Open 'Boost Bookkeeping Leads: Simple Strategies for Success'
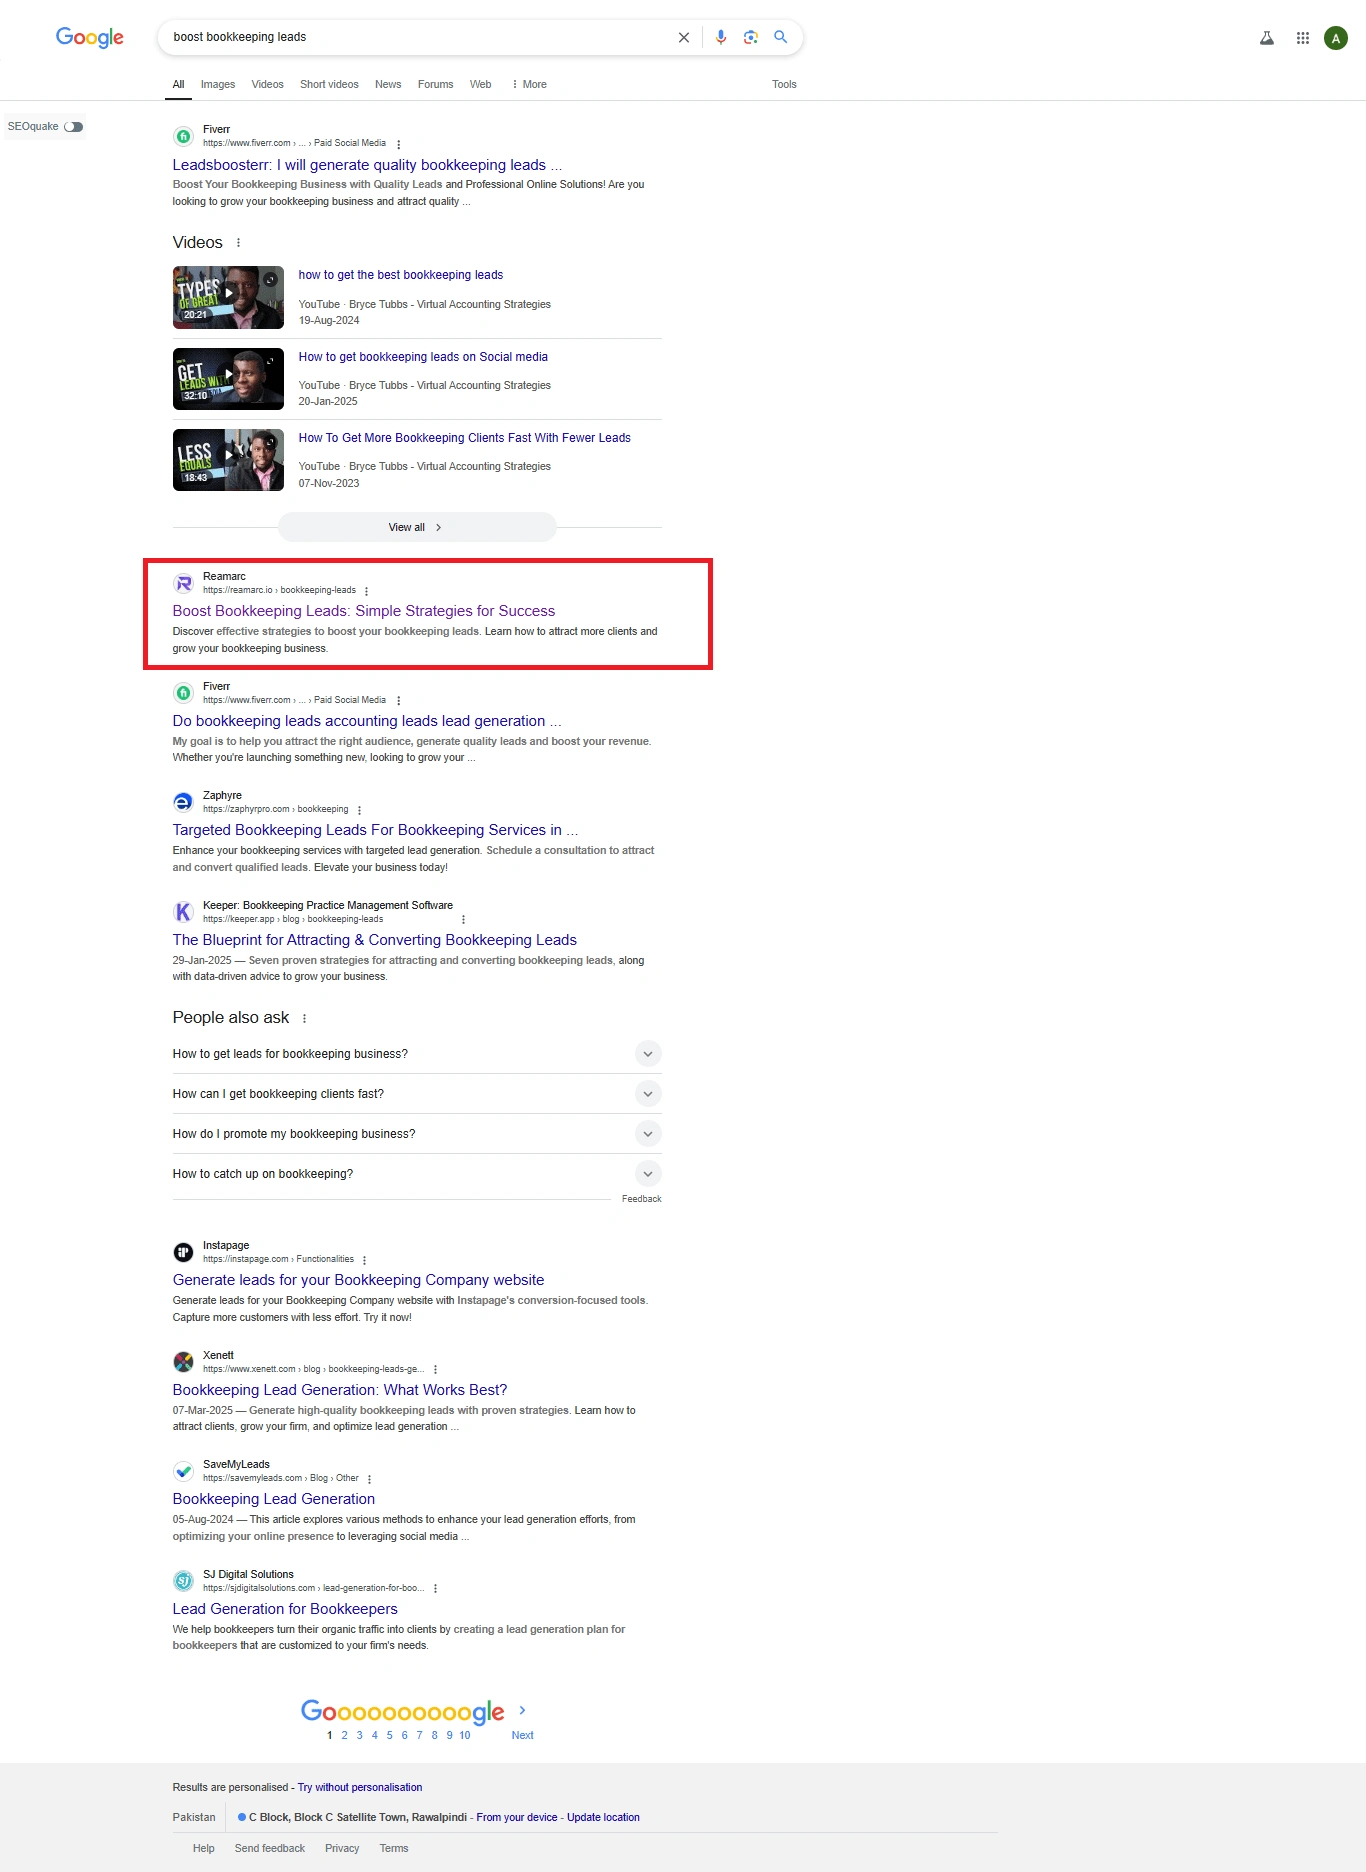This screenshot has width=1366, height=1872. [364, 611]
